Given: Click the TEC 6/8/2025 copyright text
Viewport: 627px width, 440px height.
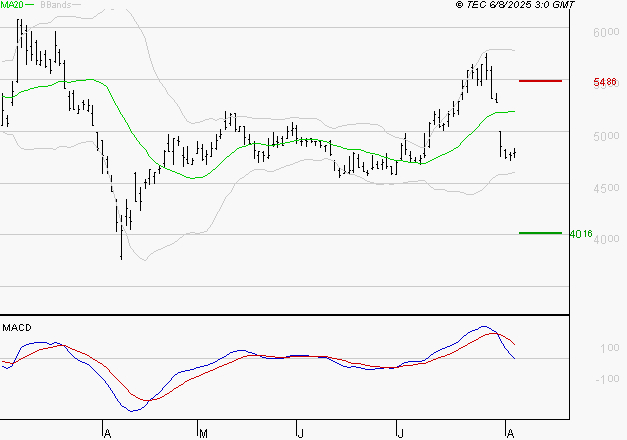Looking at the screenshot, I should (515, 5).
